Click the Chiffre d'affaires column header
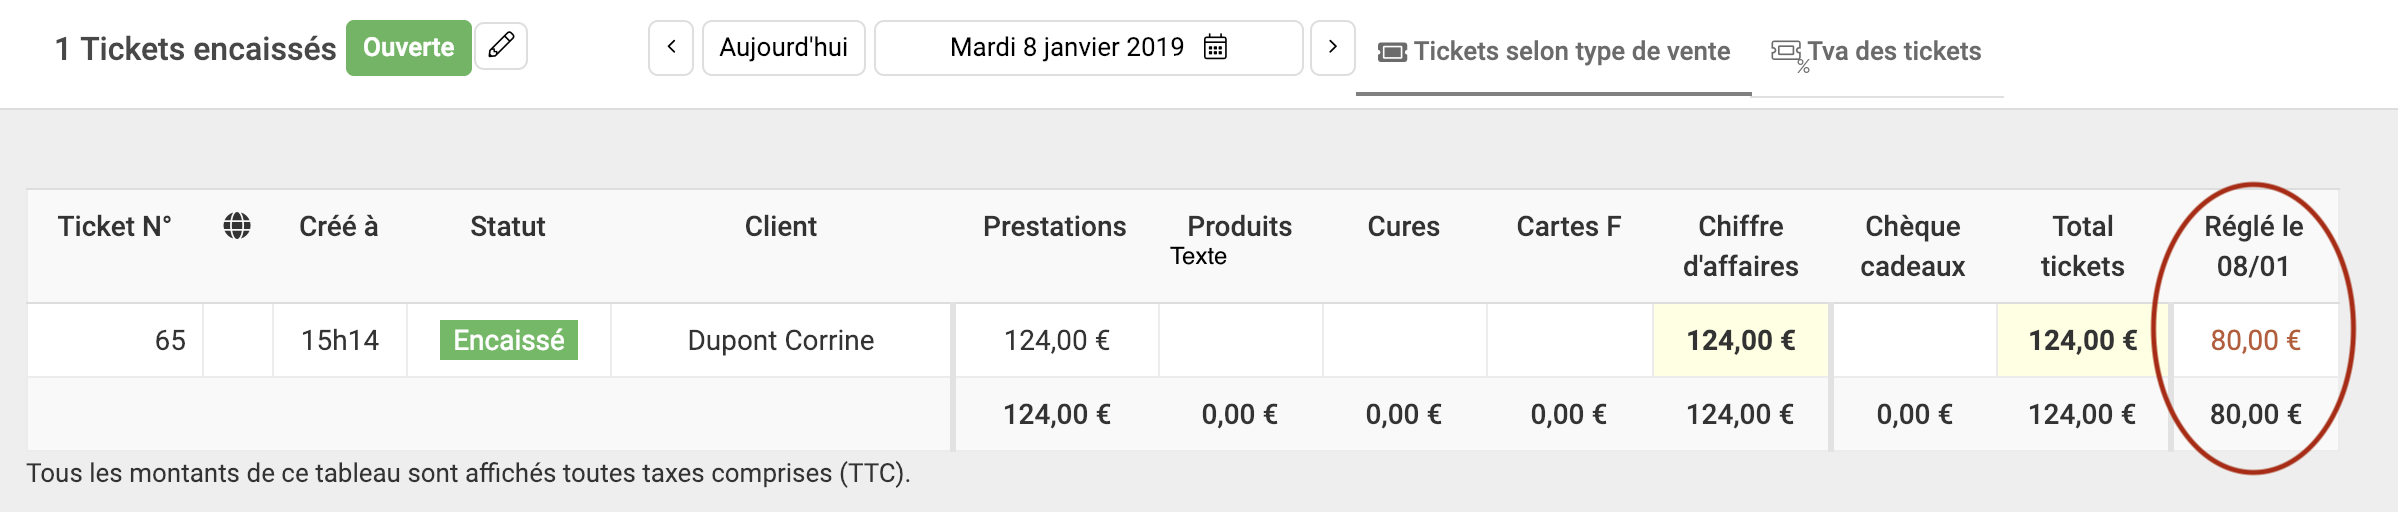 tap(1741, 246)
